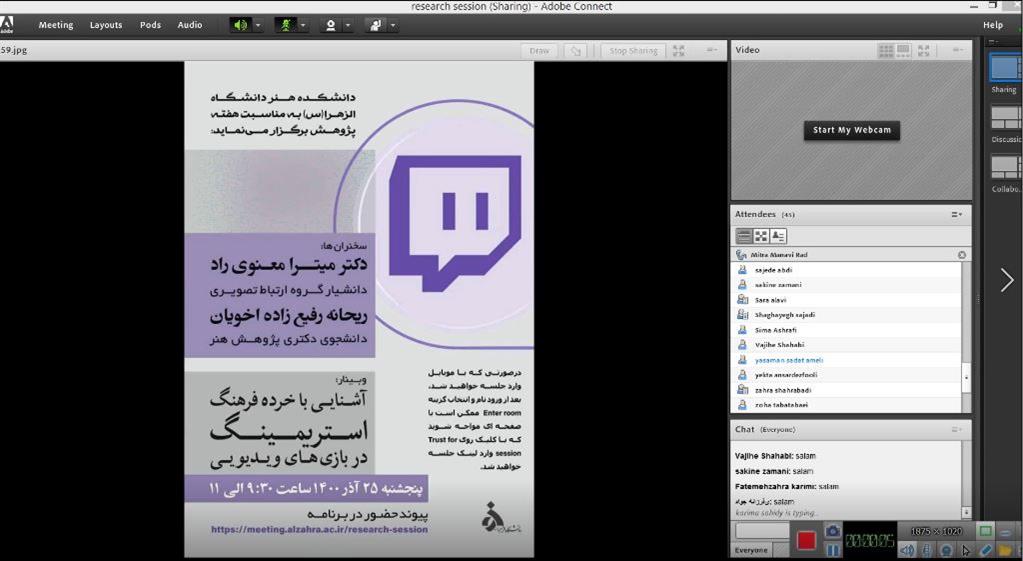The height and width of the screenshot is (561, 1023).
Task: Select the recorder pen annotation icon
Action: (986, 551)
